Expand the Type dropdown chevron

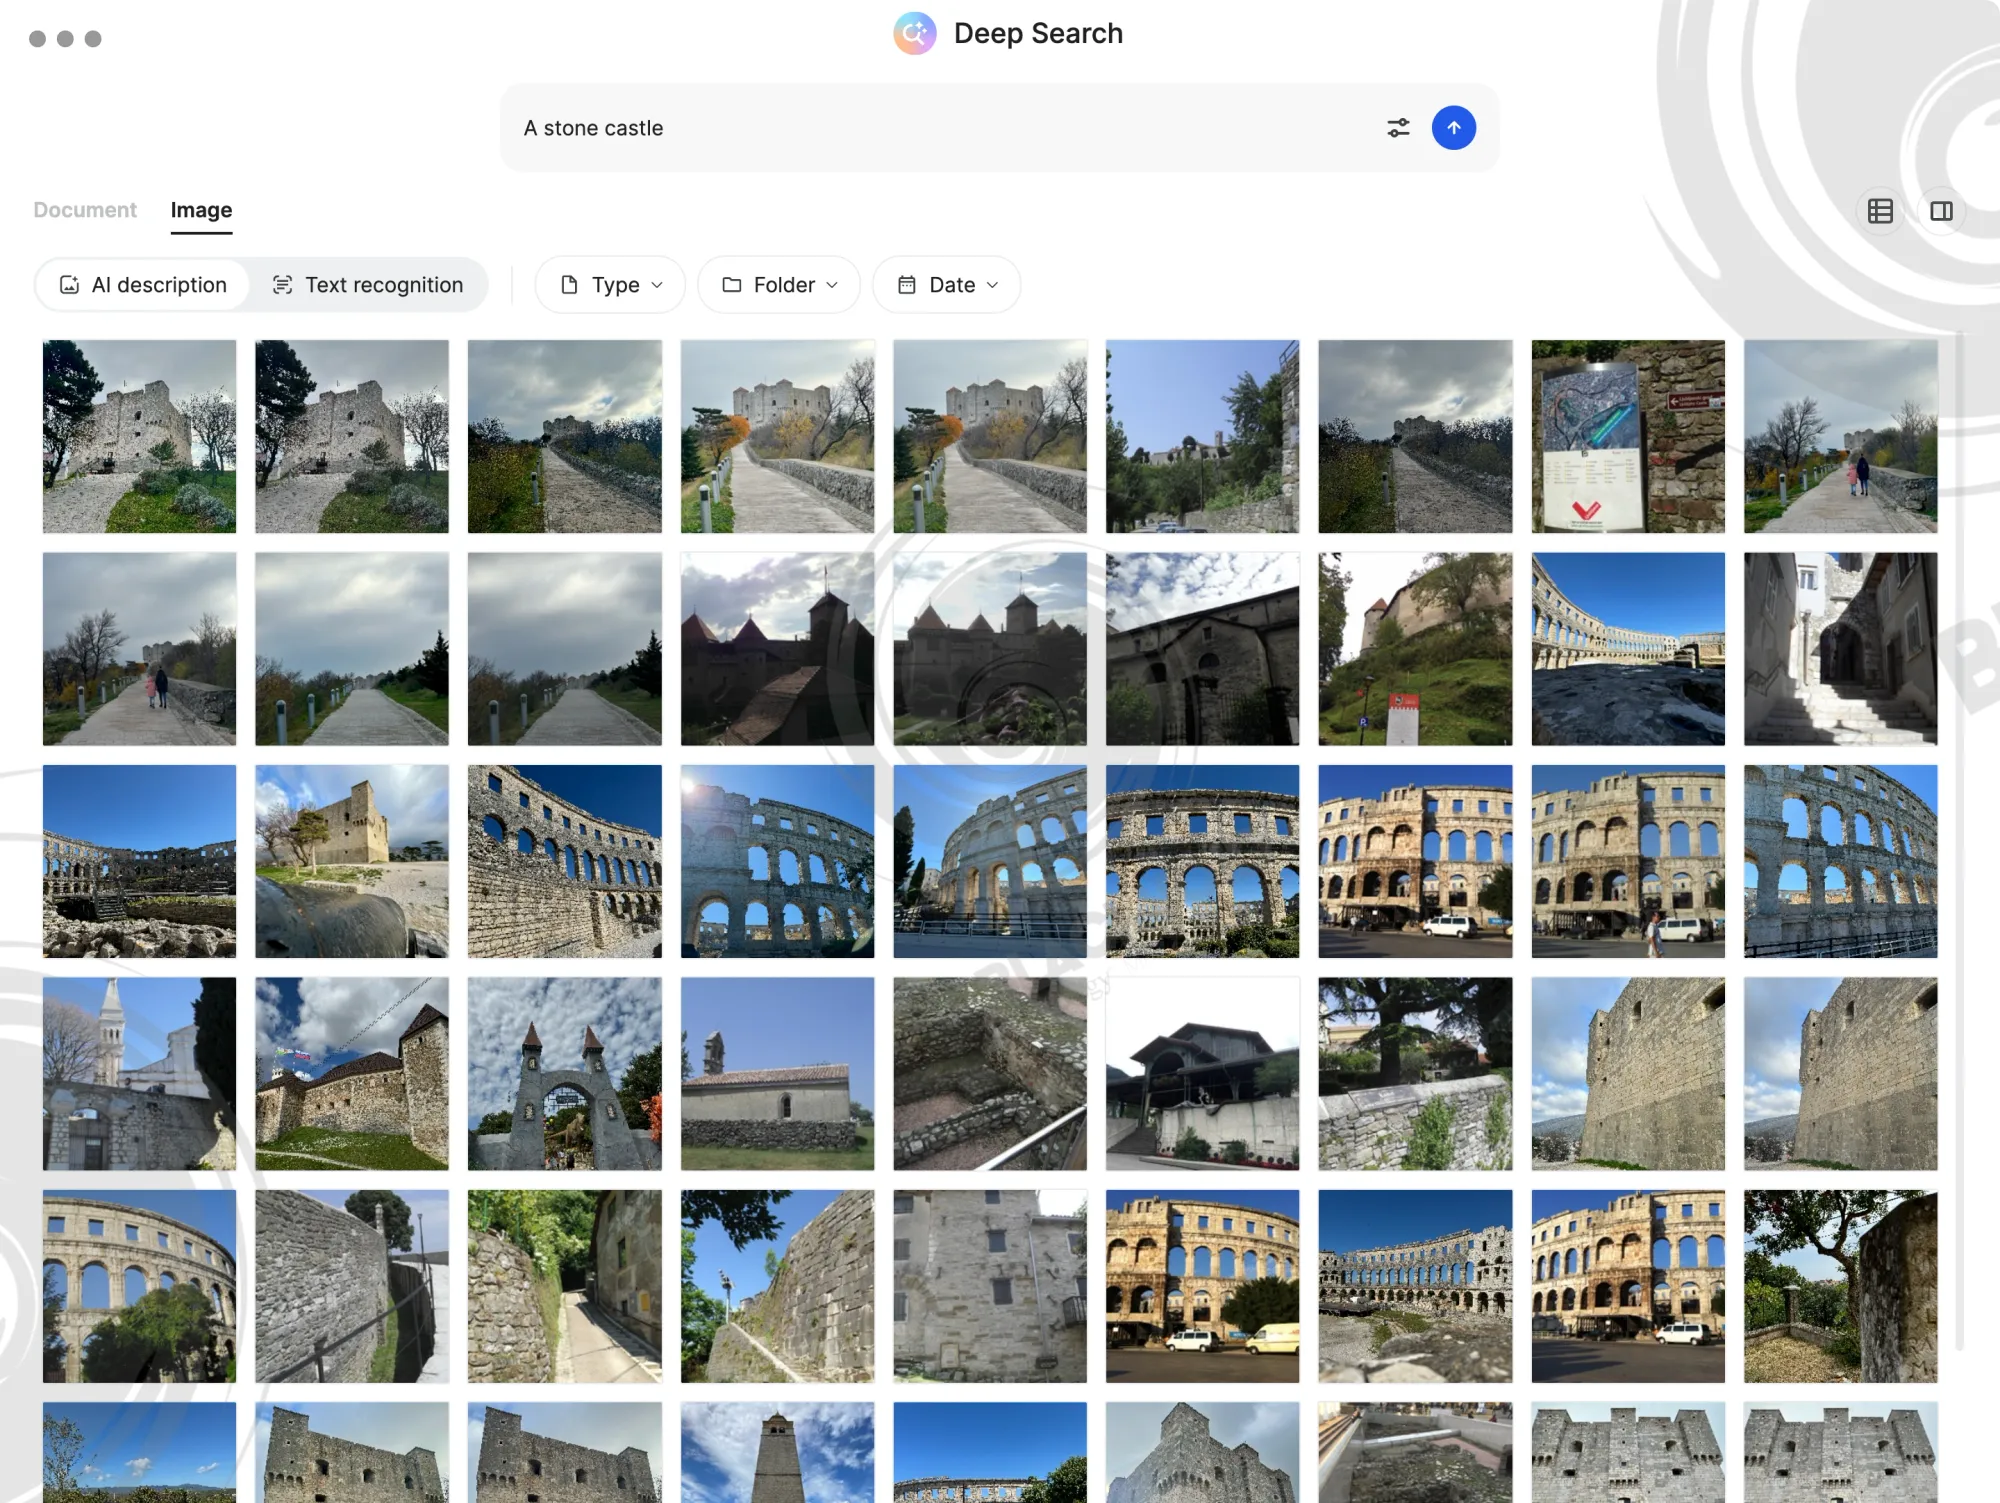(657, 285)
